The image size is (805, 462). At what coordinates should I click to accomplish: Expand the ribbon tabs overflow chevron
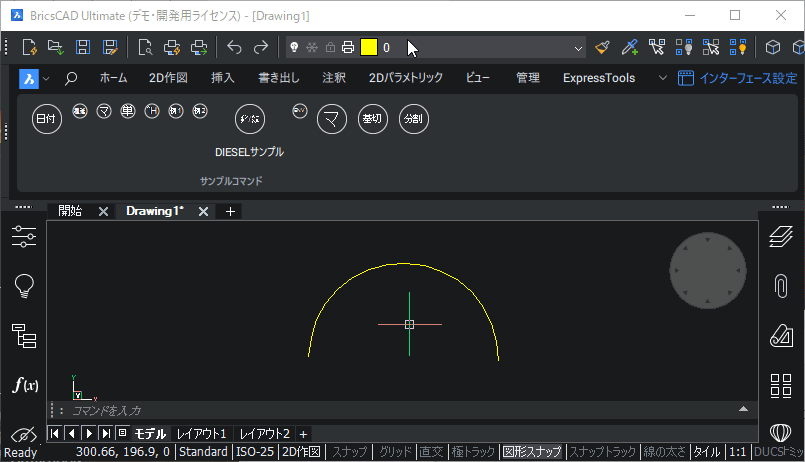pyautogui.click(x=662, y=78)
